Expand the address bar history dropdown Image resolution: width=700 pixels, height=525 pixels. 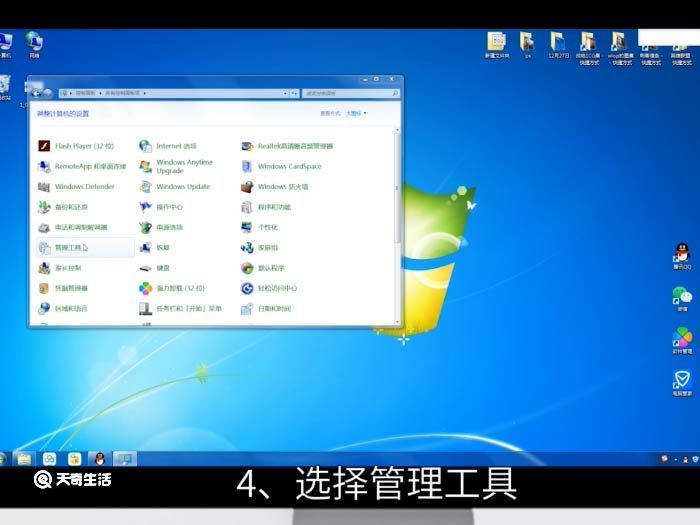click(285, 93)
